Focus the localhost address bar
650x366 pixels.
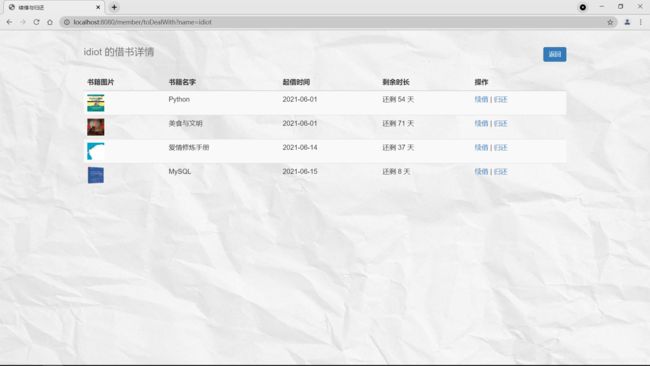[338, 22]
